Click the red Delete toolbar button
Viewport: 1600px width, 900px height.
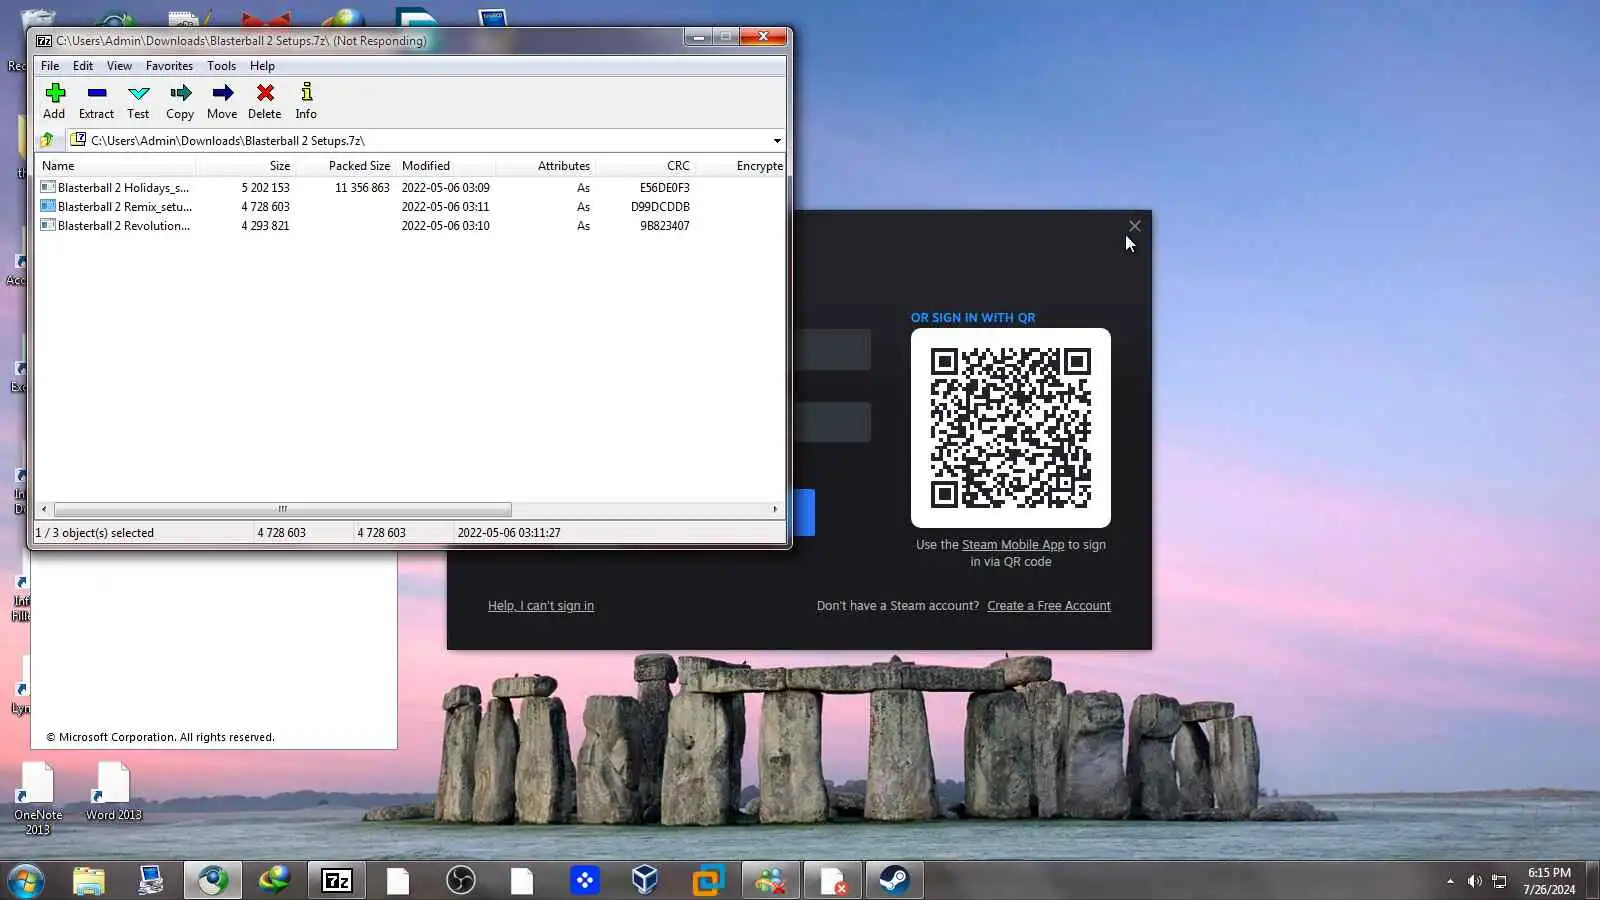click(265, 101)
